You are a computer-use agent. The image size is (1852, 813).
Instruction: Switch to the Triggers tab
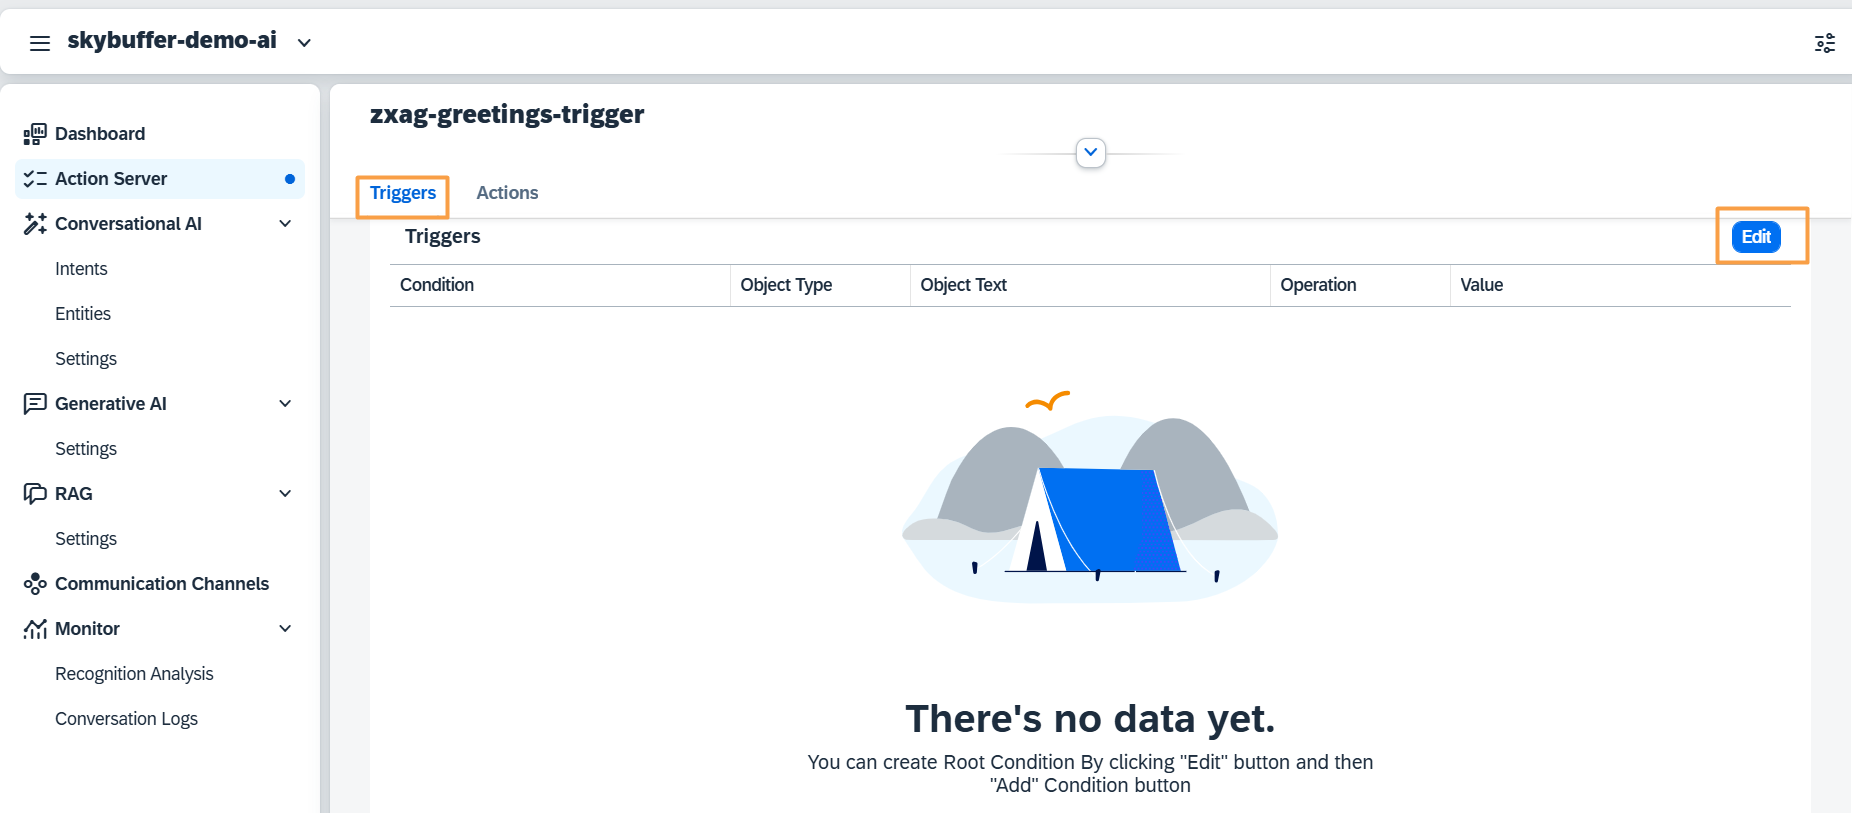tap(403, 193)
